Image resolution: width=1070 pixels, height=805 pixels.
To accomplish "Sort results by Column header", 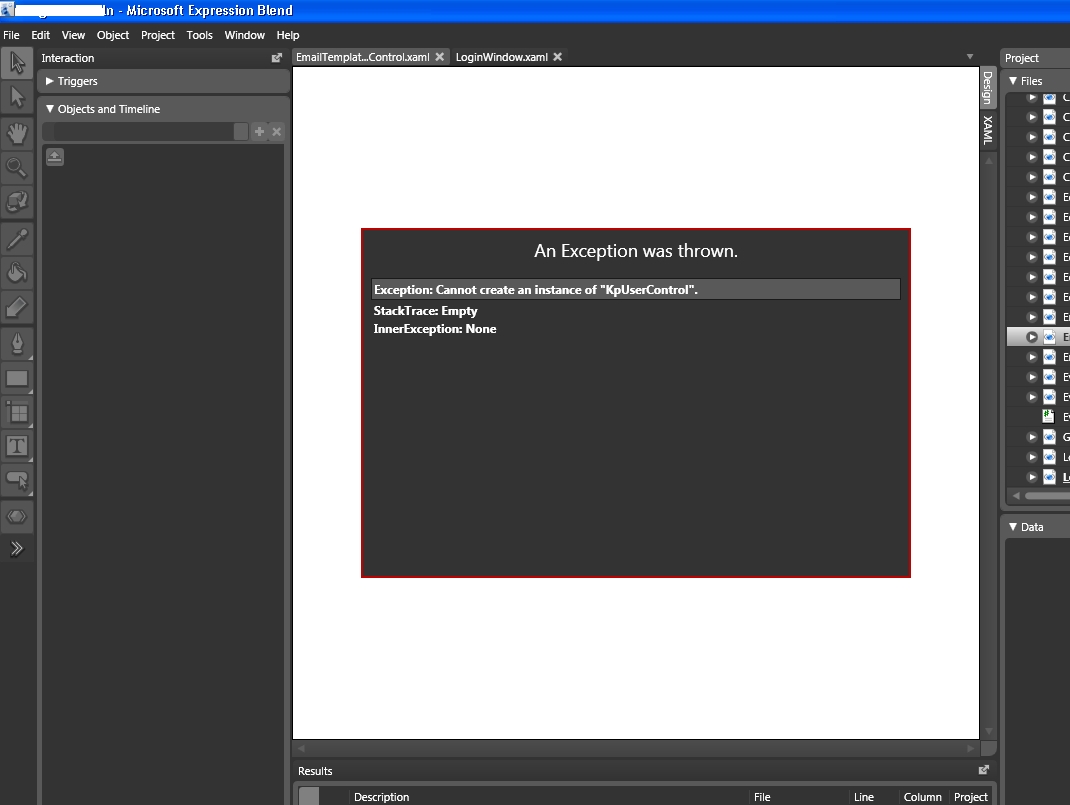I will tap(923, 797).
